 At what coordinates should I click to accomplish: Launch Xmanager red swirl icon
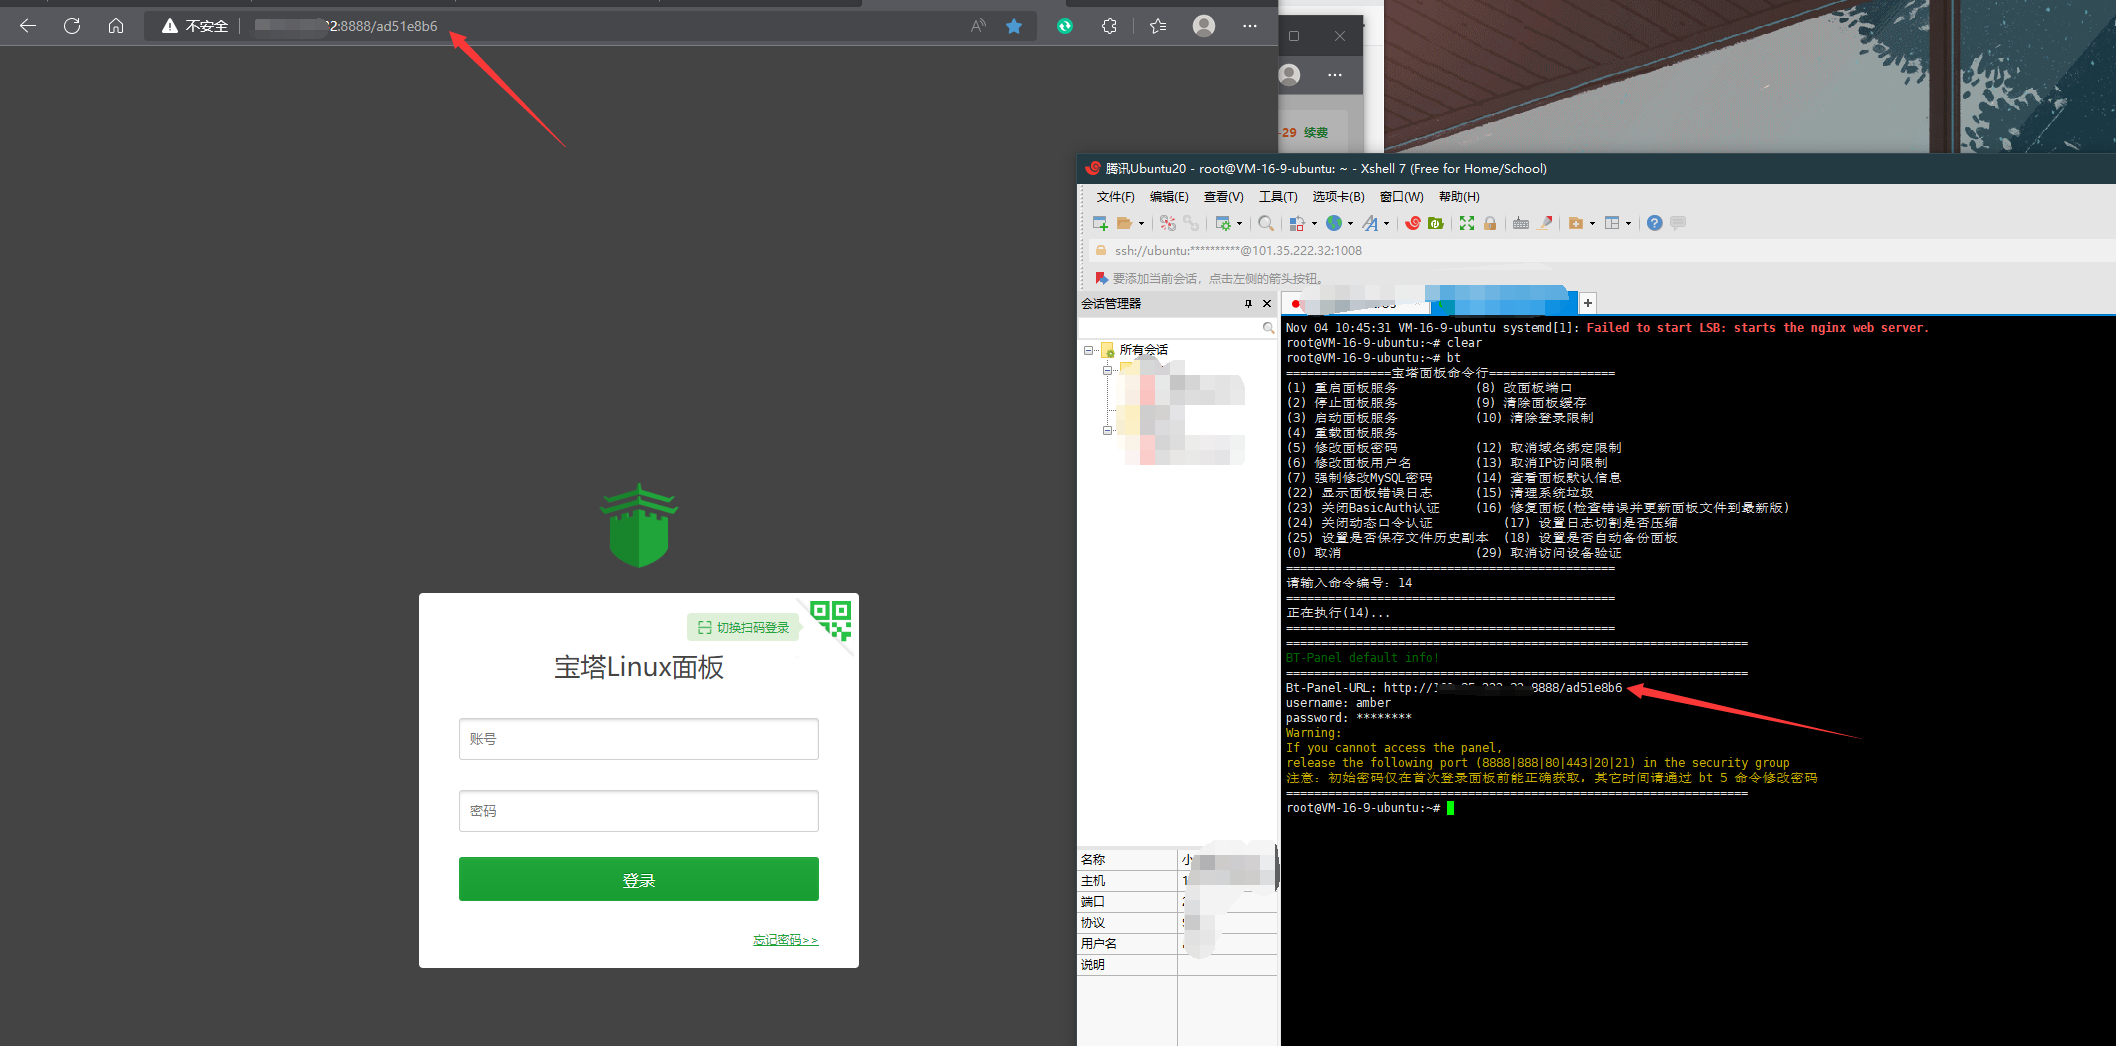point(1413,223)
